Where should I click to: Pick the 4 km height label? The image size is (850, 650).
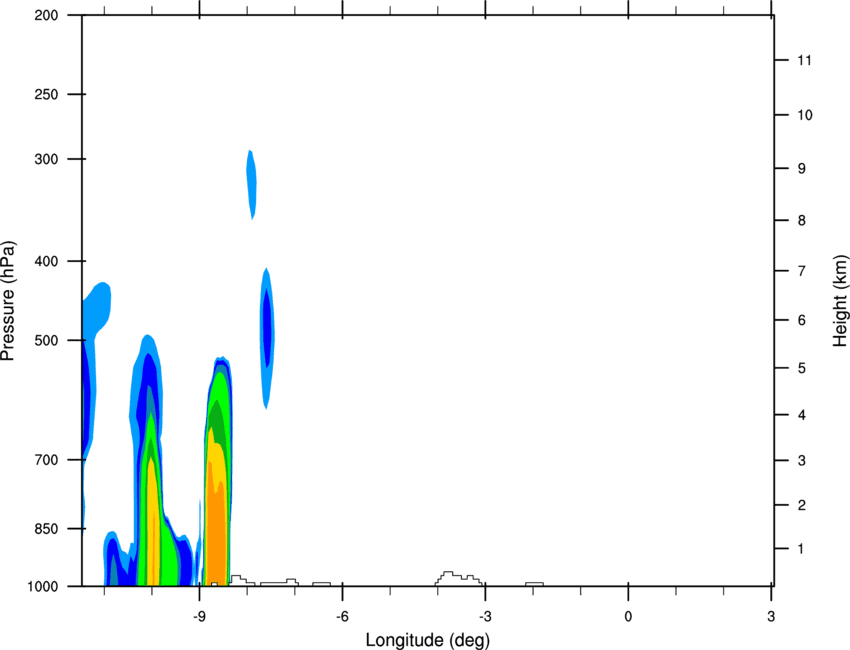(x=802, y=415)
